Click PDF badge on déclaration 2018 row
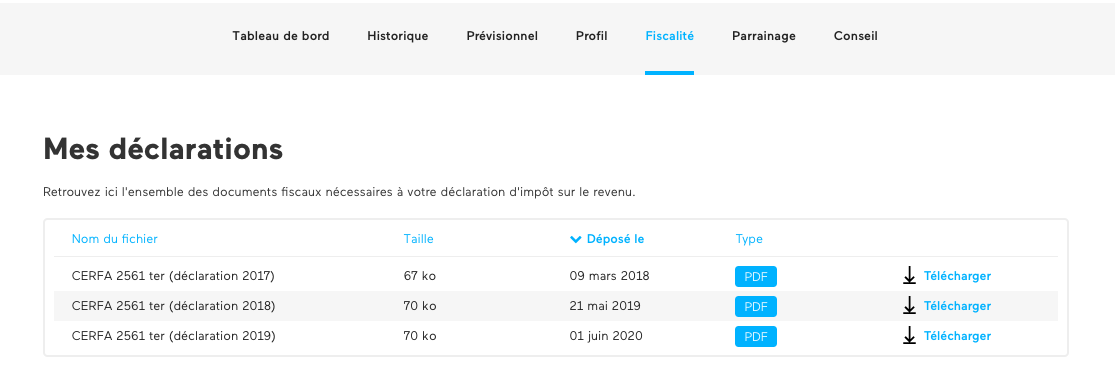1115x388 pixels. [756, 306]
